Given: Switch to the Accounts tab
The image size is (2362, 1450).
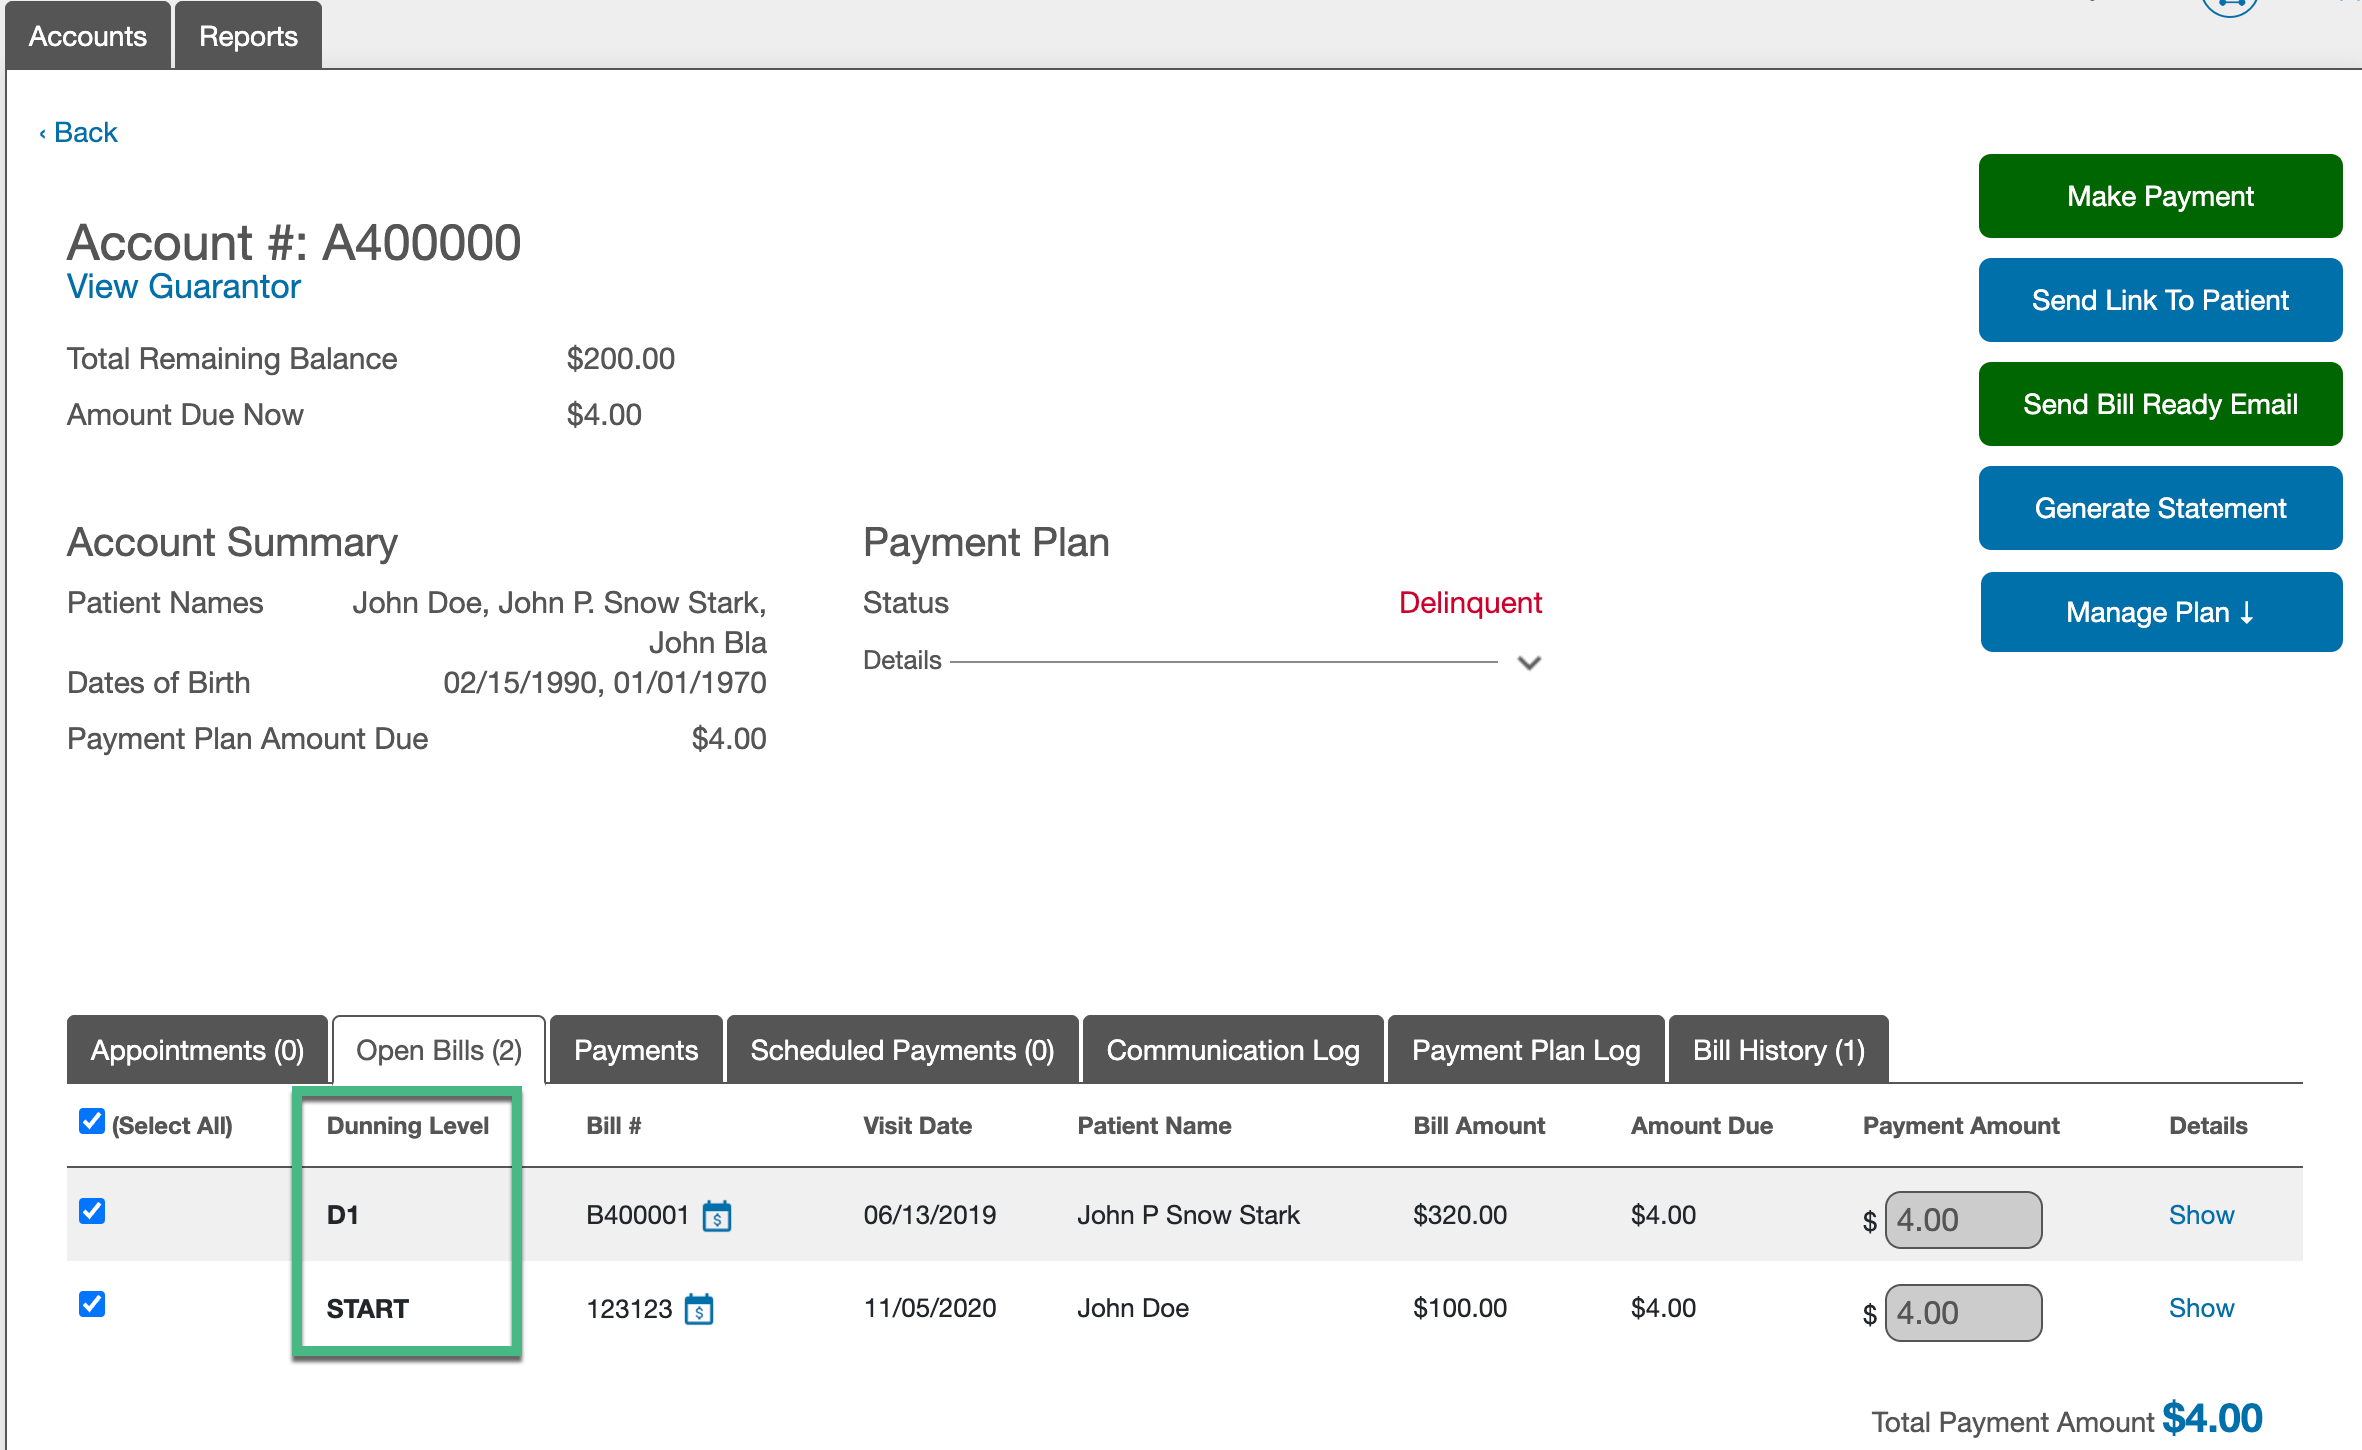Looking at the screenshot, I should [x=87, y=35].
